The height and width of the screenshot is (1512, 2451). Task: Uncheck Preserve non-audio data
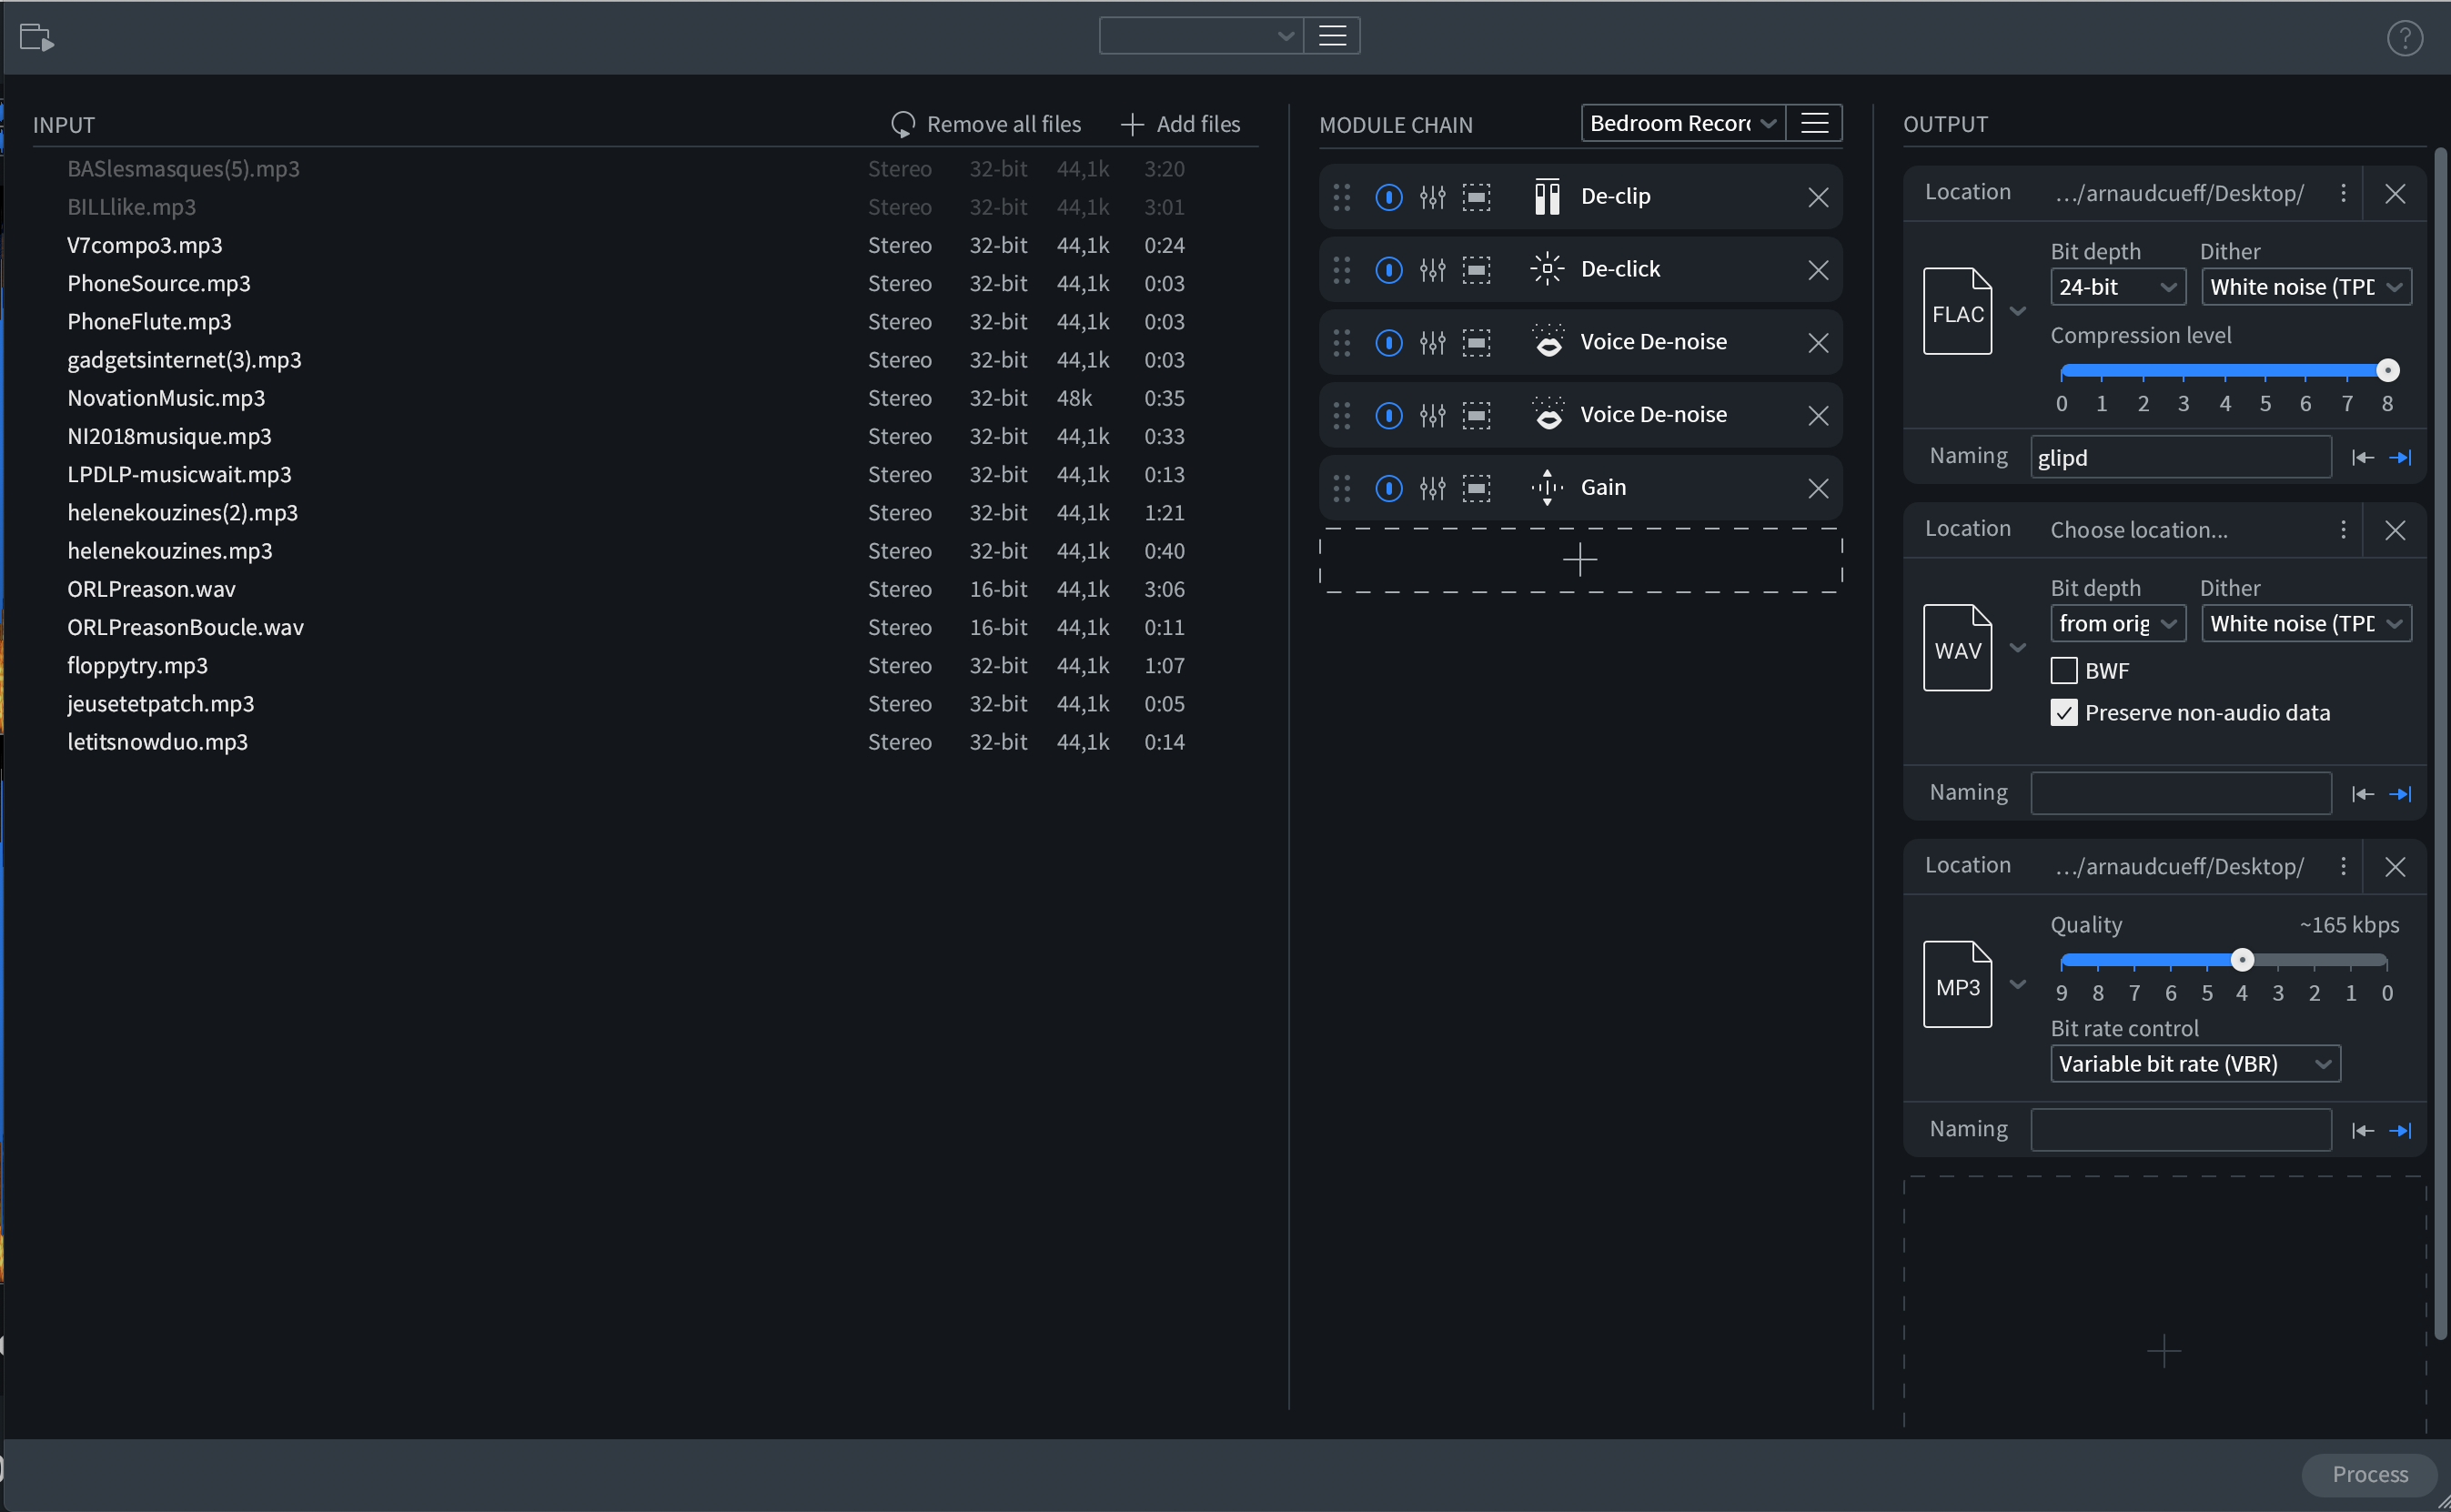point(2064,712)
